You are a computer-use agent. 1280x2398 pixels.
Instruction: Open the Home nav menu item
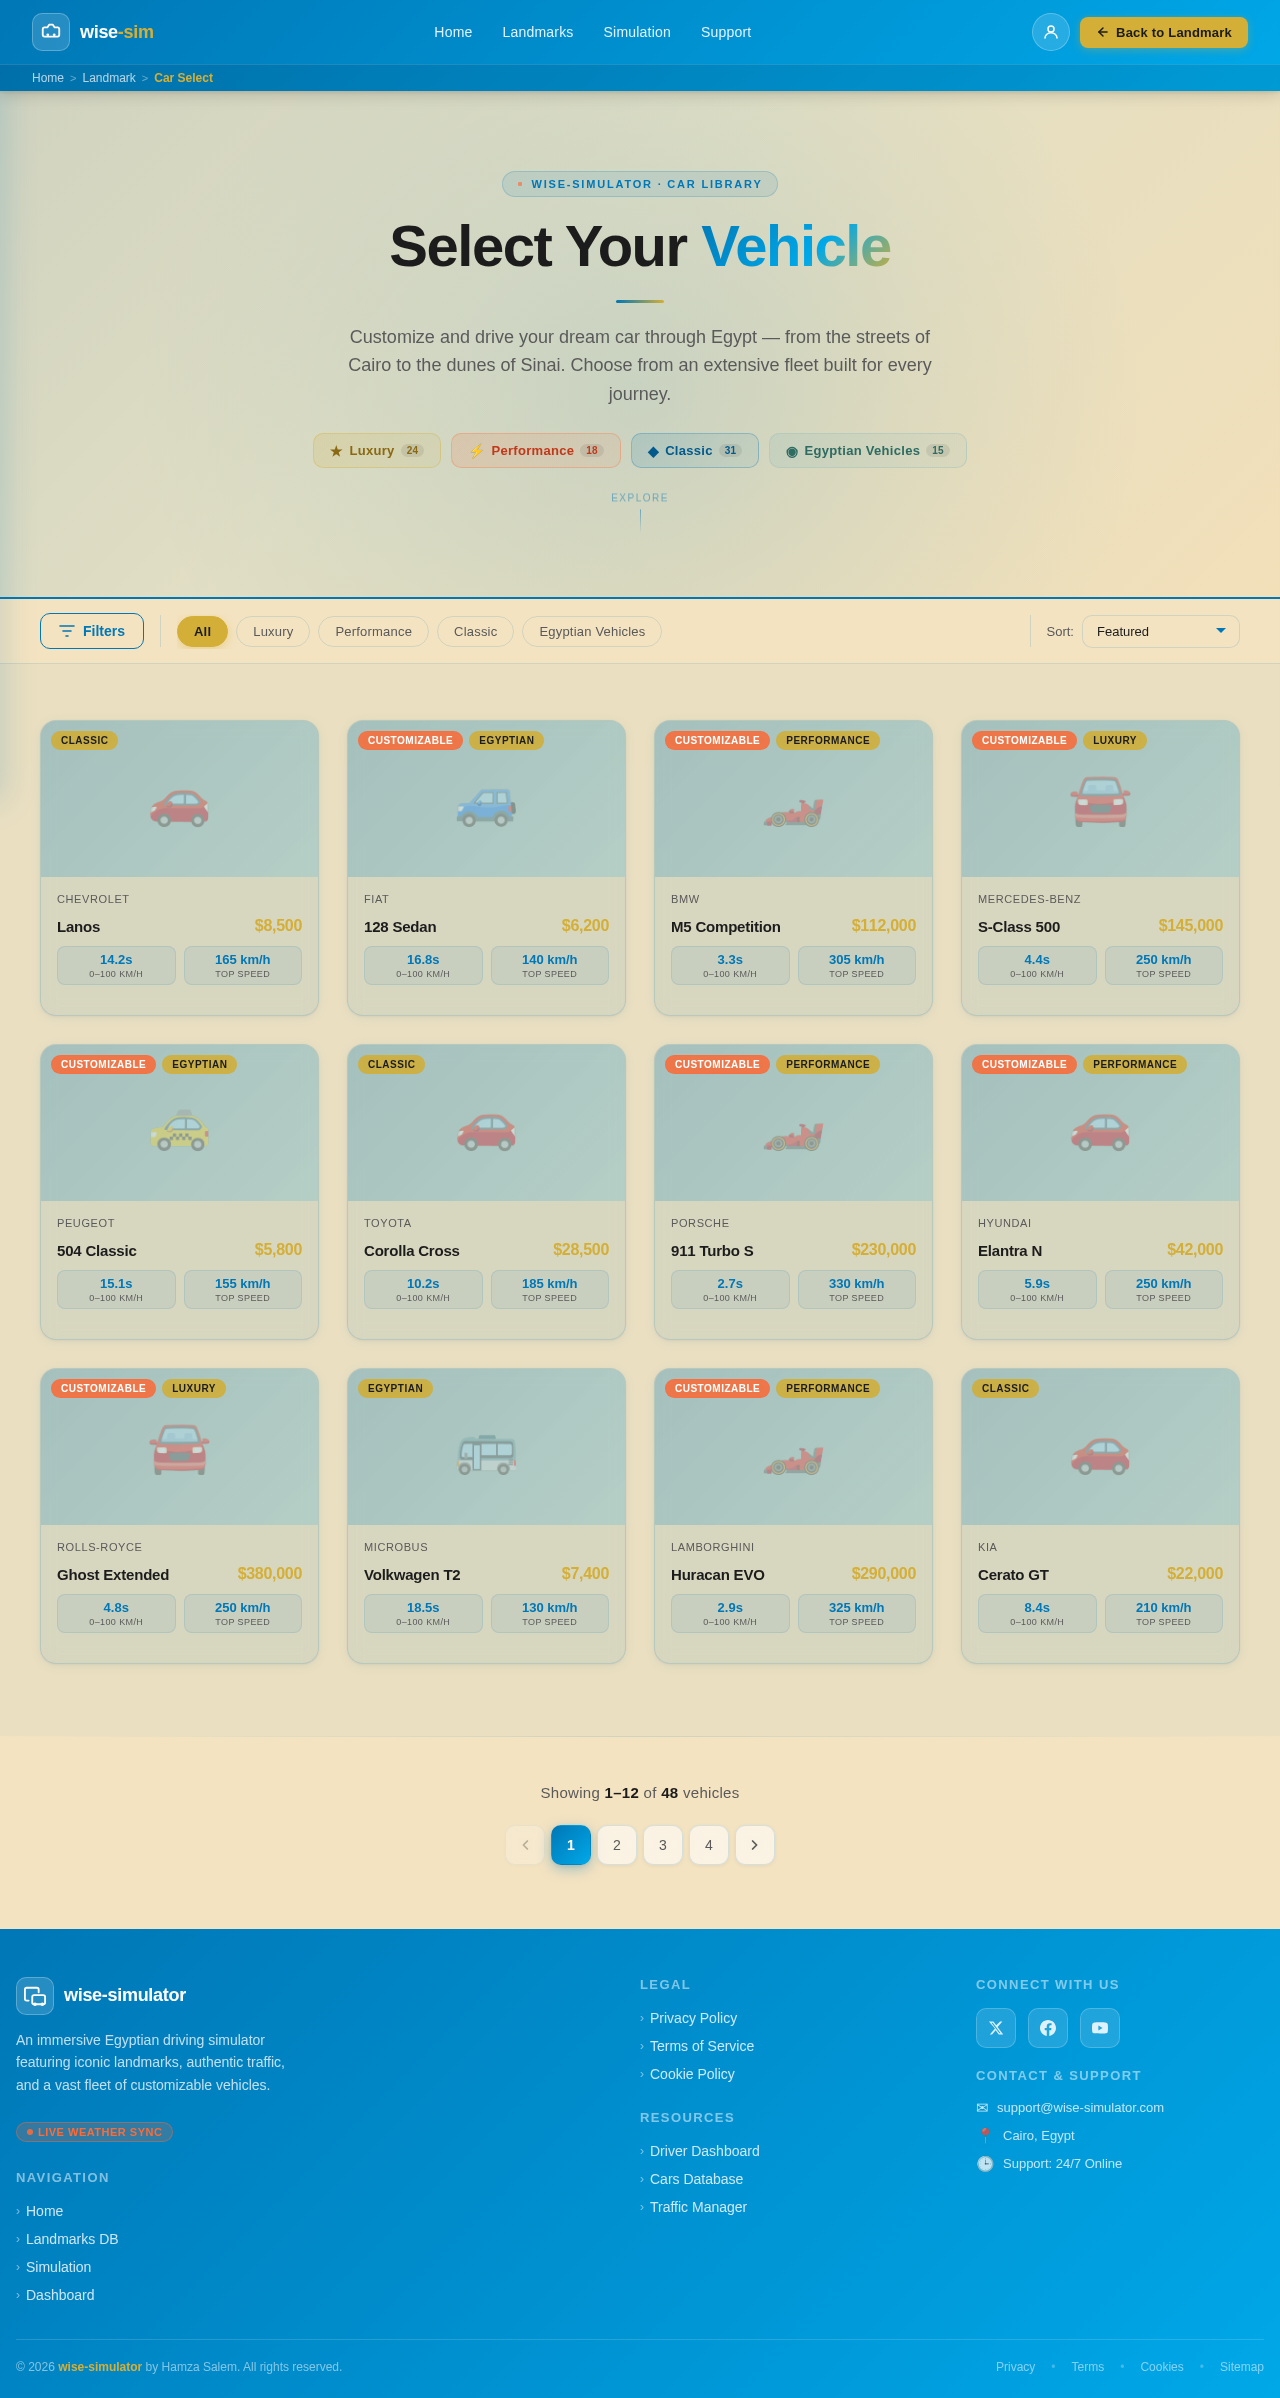click(453, 32)
